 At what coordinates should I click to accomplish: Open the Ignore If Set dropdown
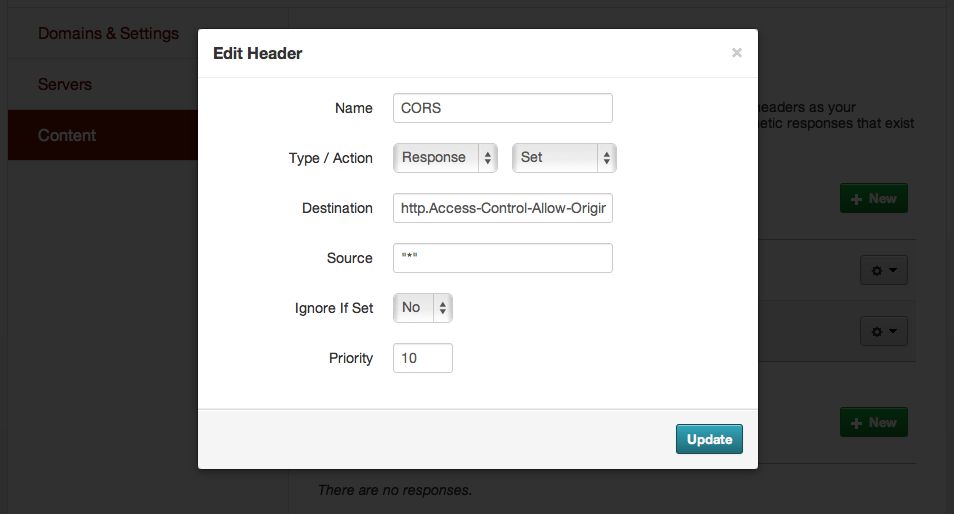coord(423,308)
